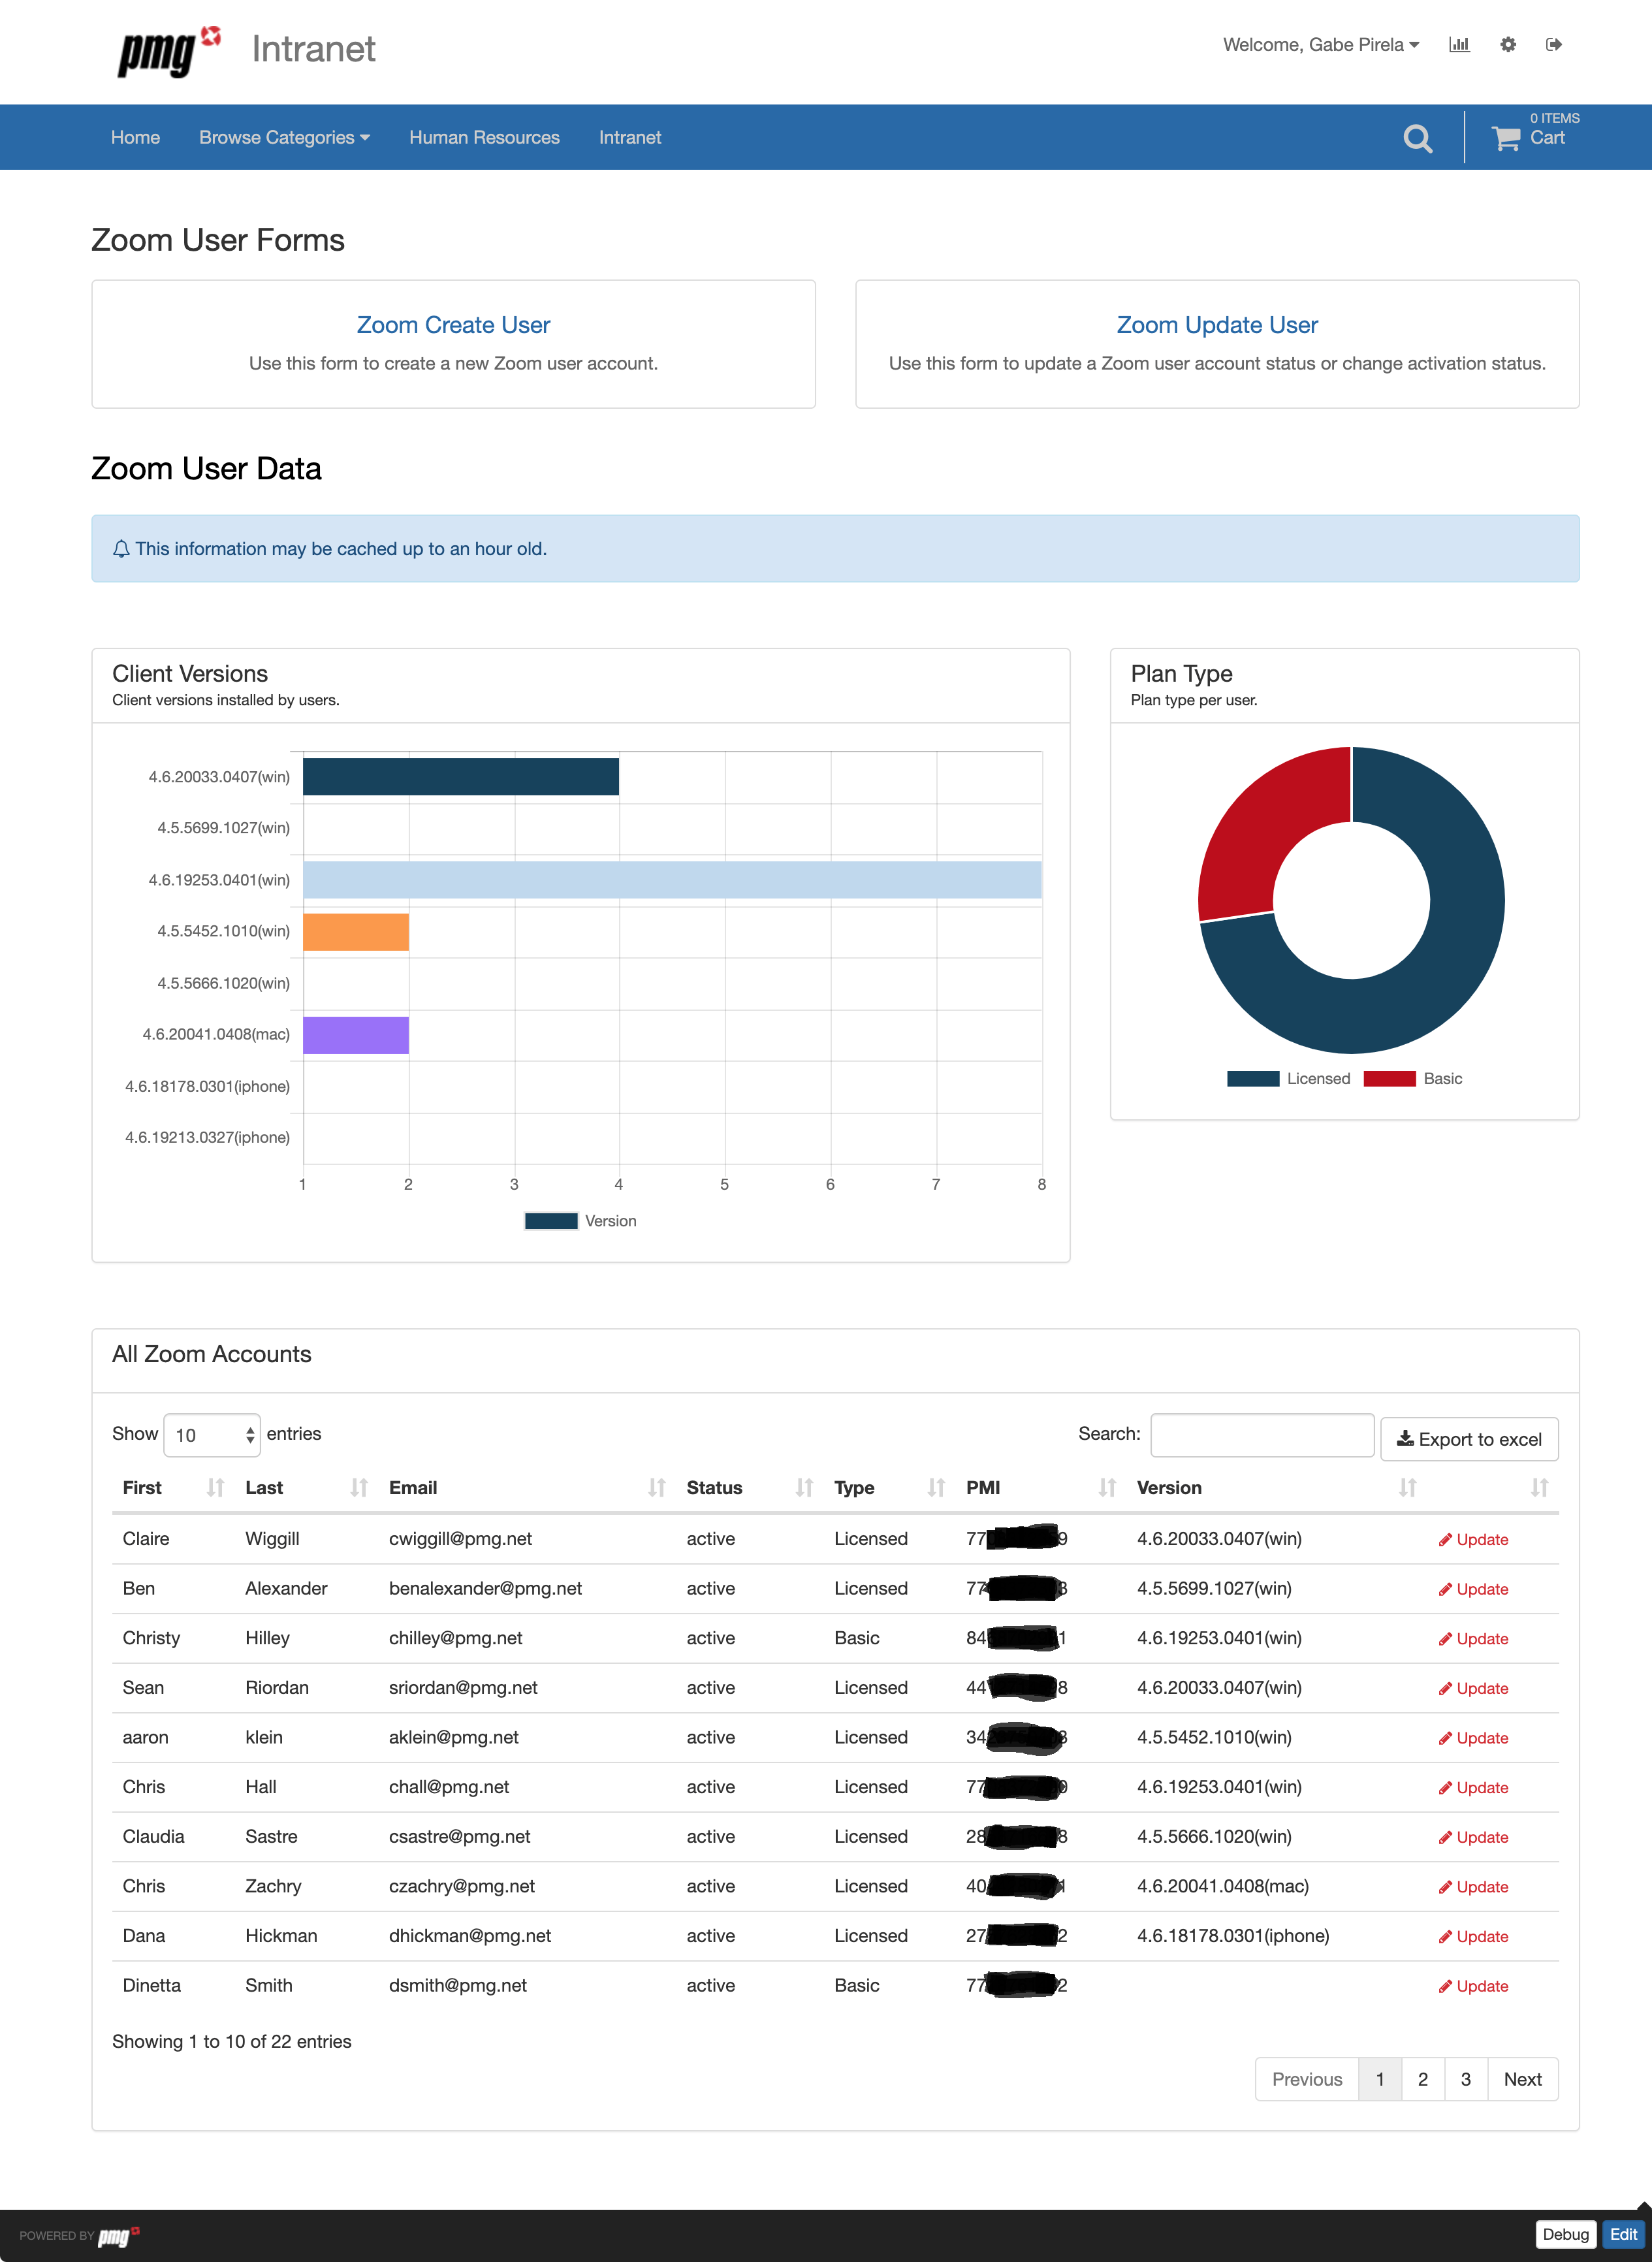Viewport: 1652px width, 2262px height.
Task: Go to the Home menu item
Action: point(135,137)
